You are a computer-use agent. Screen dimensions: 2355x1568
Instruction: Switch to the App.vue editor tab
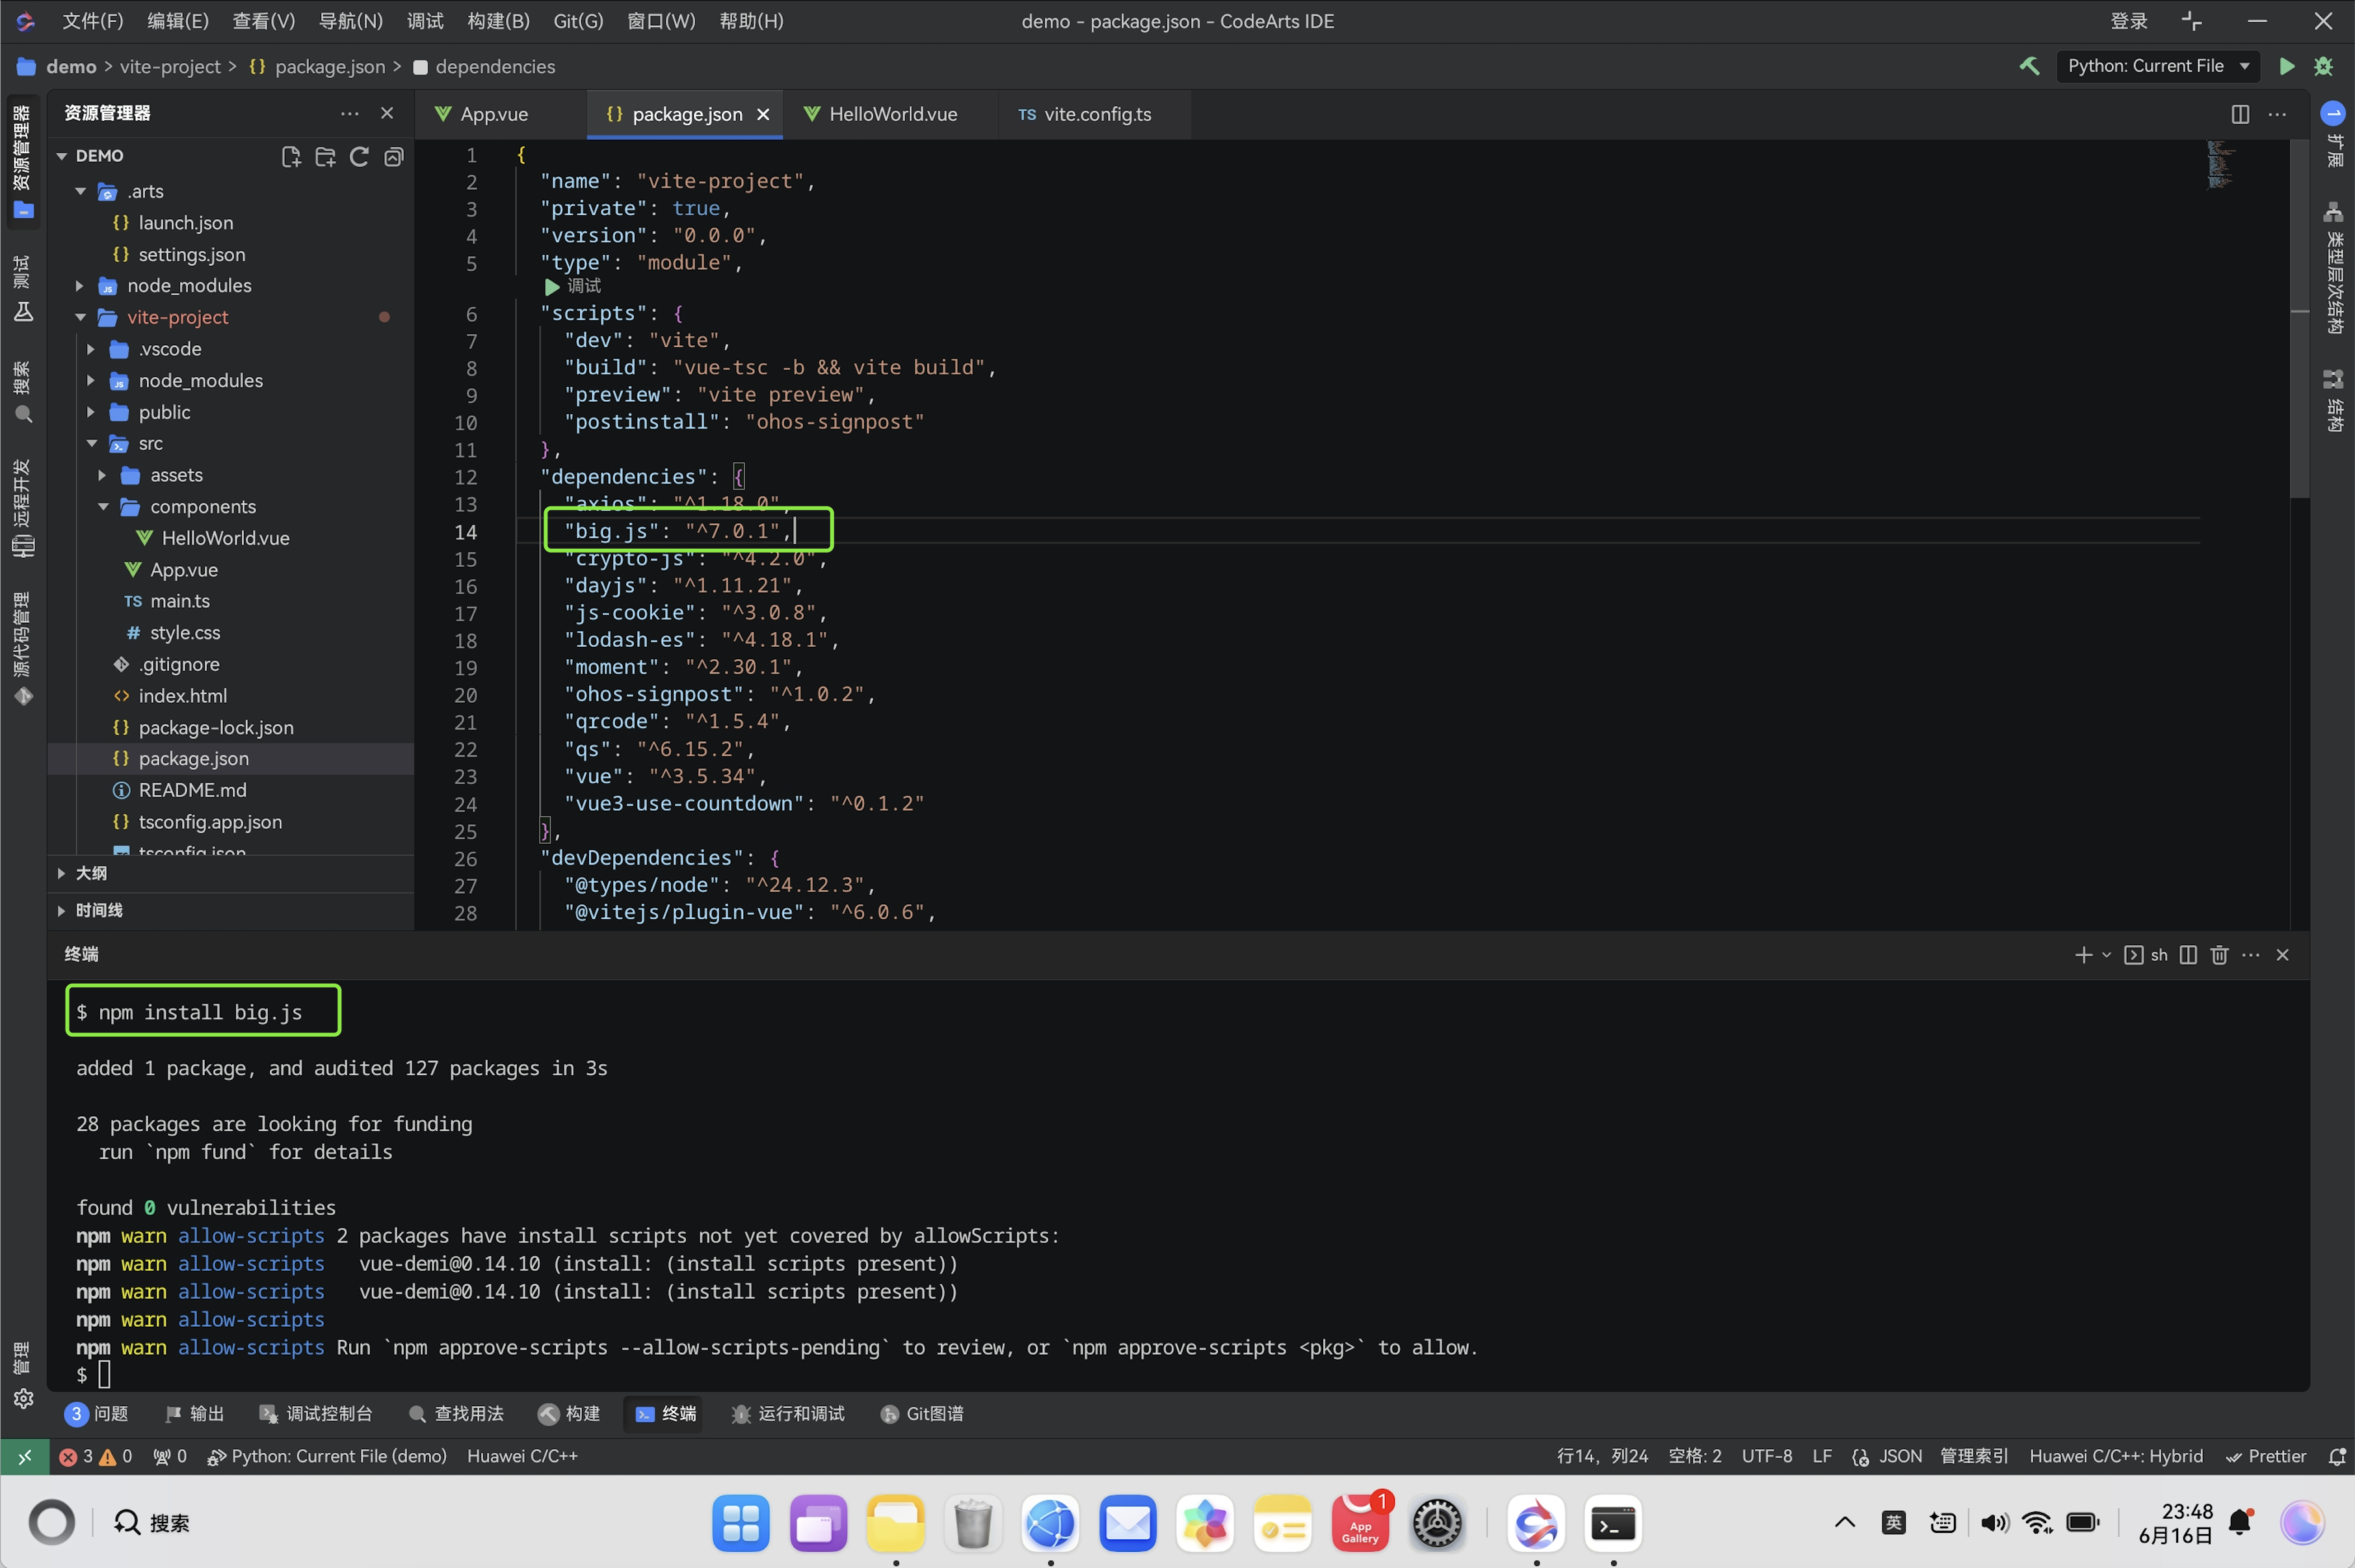494,114
